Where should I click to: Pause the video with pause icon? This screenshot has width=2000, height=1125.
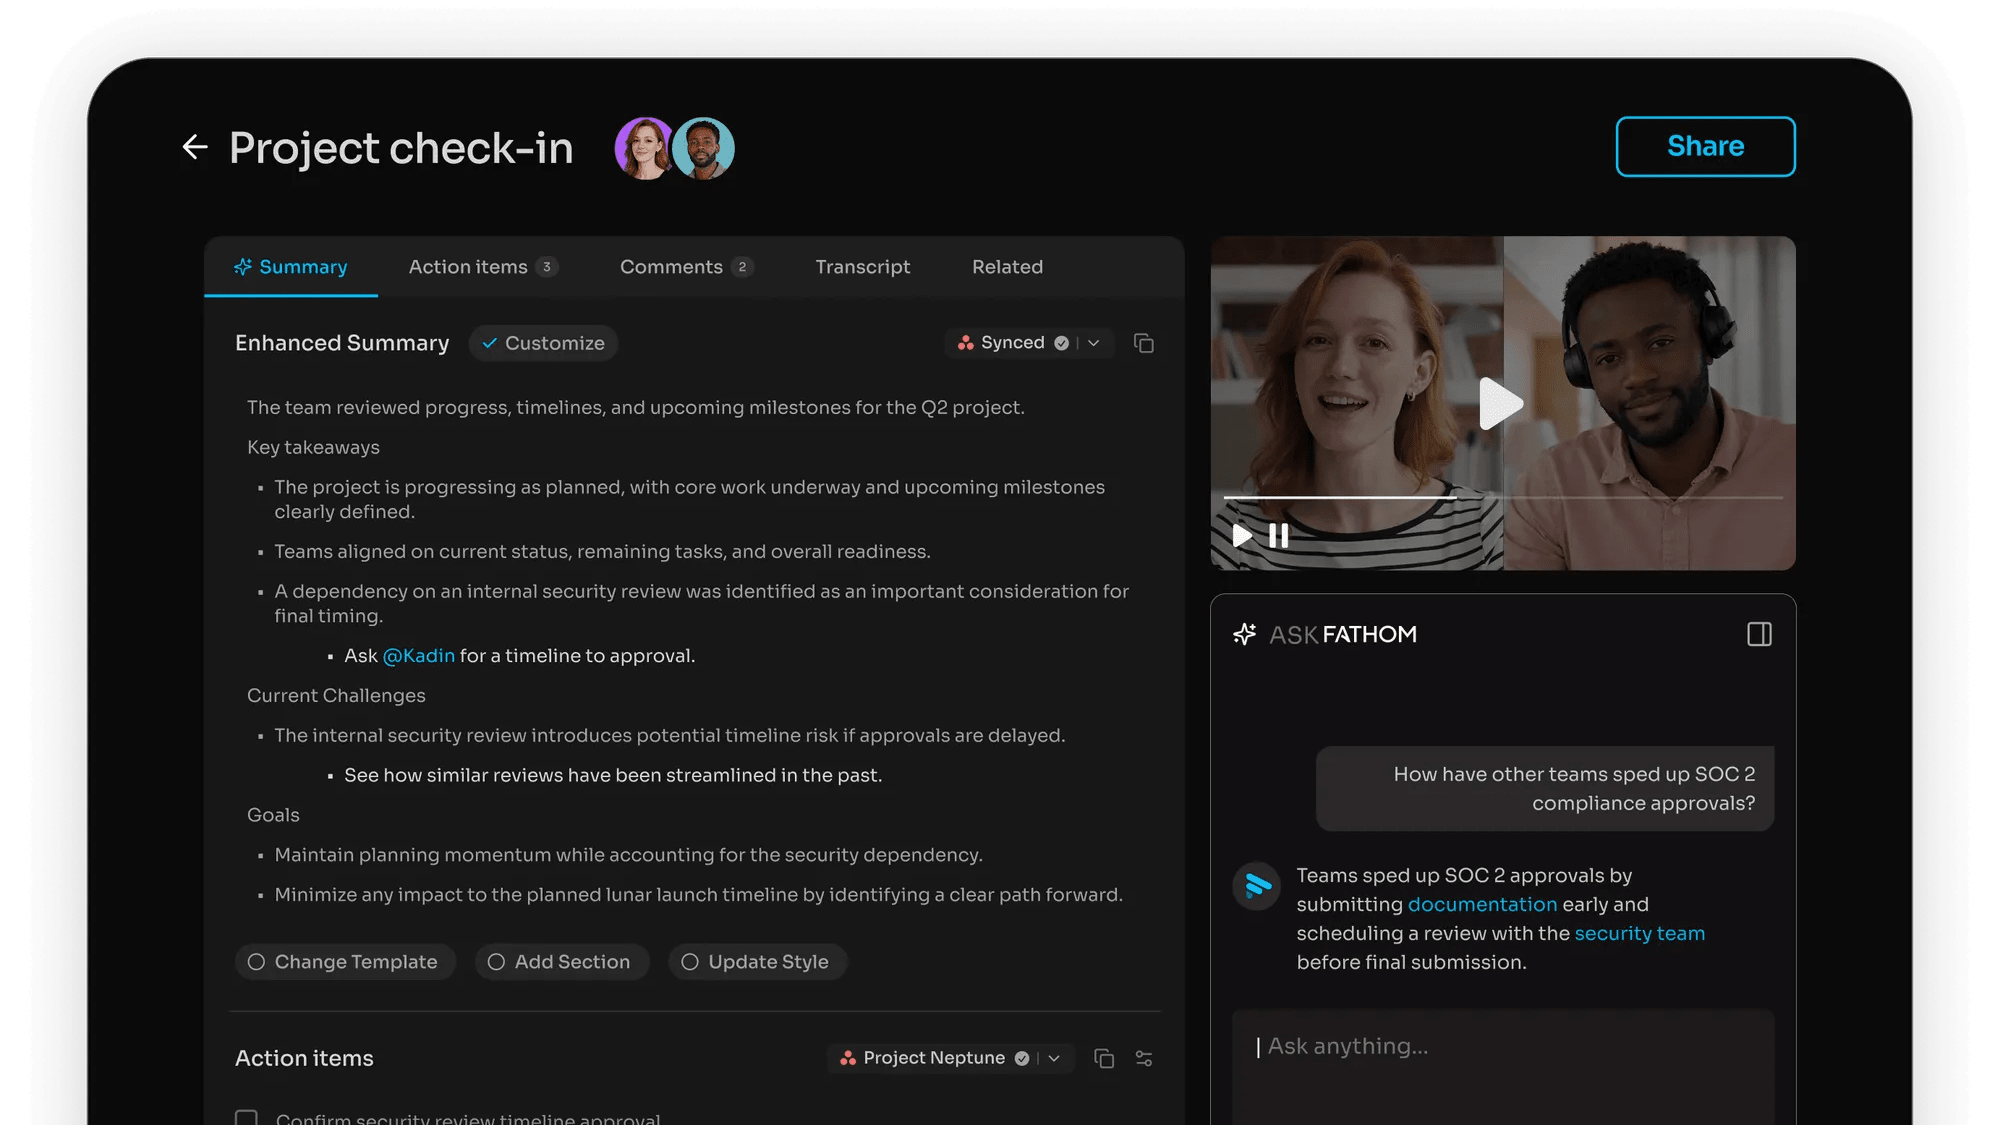[x=1279, y=536]
